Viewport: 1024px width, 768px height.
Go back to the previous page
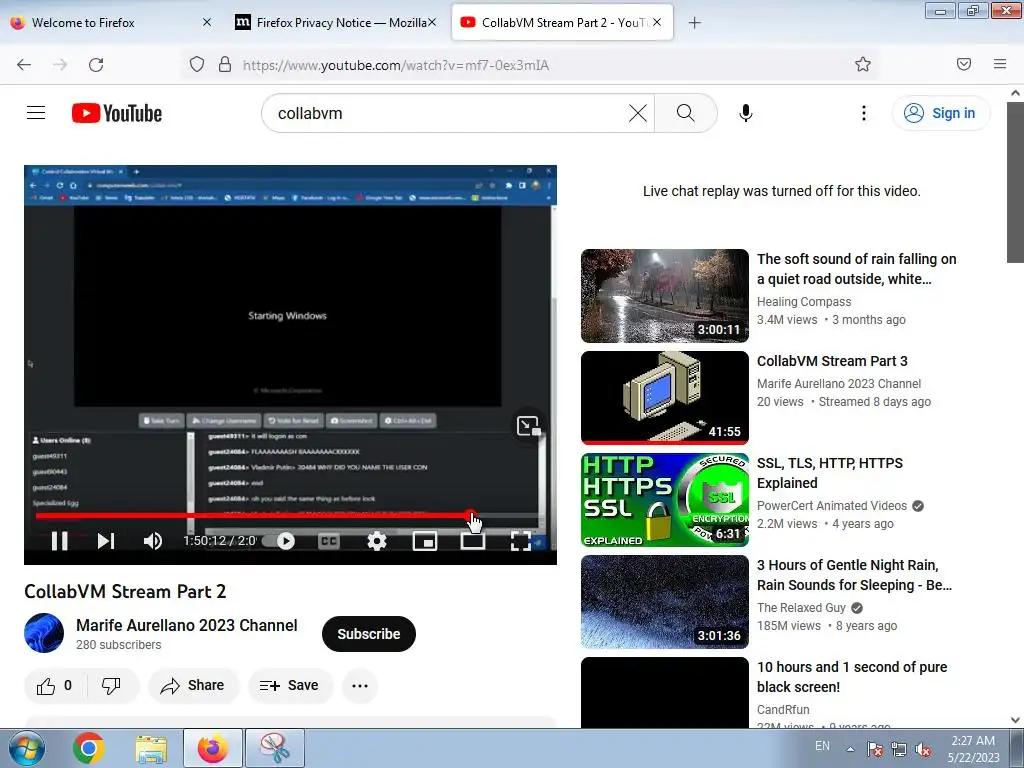coord(24,65)
